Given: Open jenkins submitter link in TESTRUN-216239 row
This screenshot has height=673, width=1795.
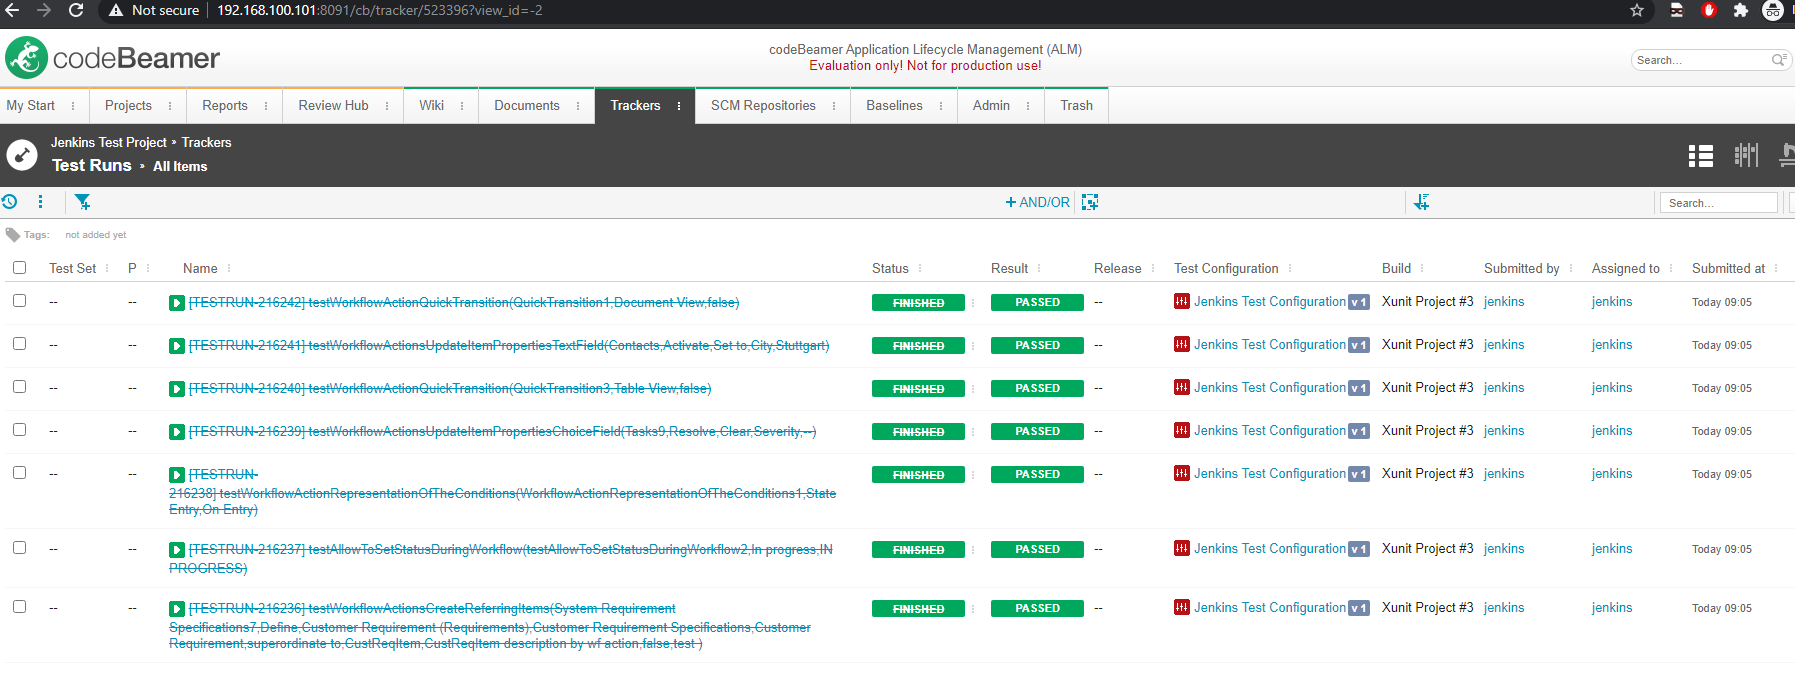Looking at the screenshot, I should pos(1504,430).
